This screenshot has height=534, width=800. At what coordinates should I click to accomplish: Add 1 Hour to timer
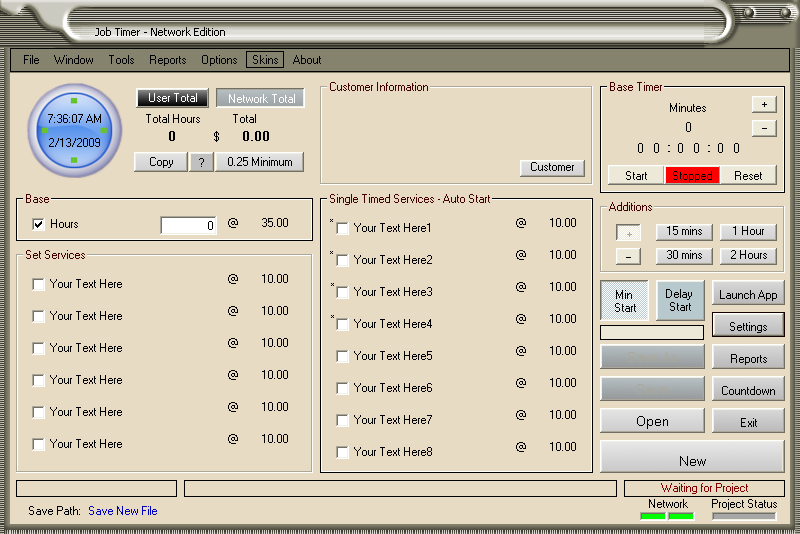click(748, 232)
